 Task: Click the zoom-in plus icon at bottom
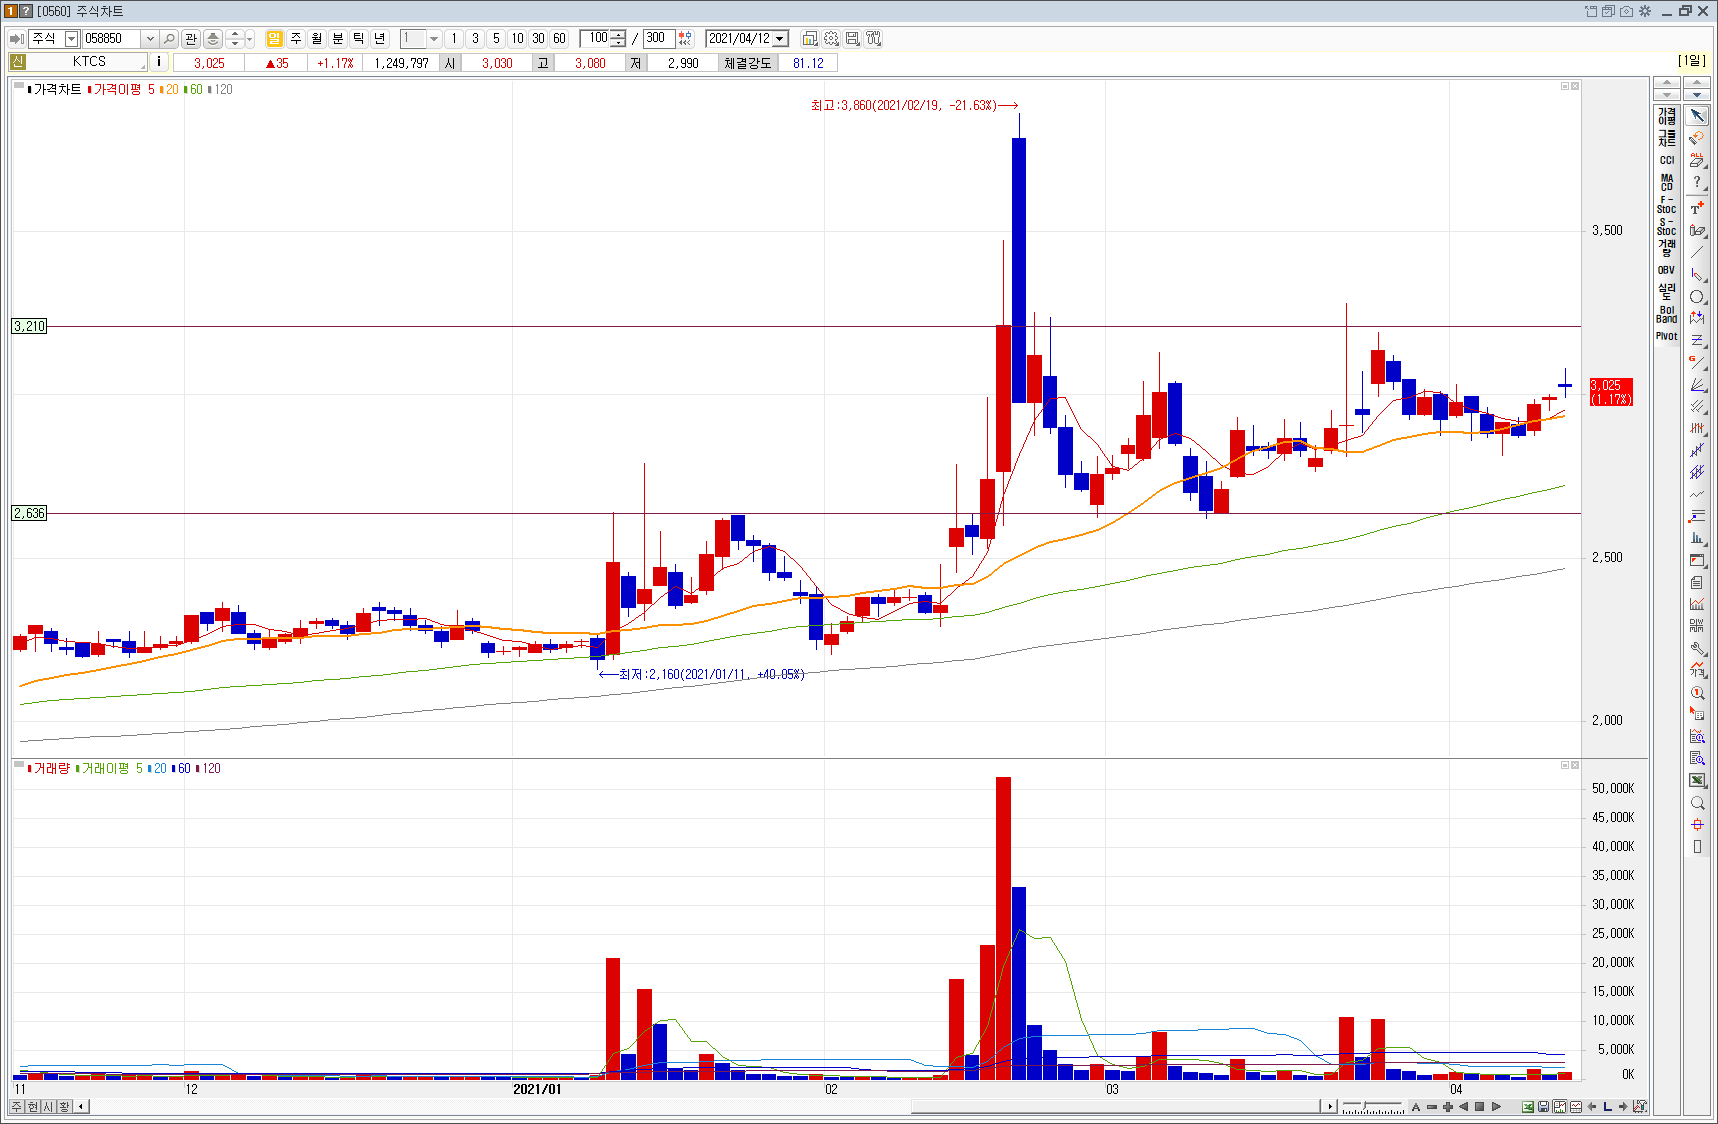pyautogui.click(x=1448, y=1106)
